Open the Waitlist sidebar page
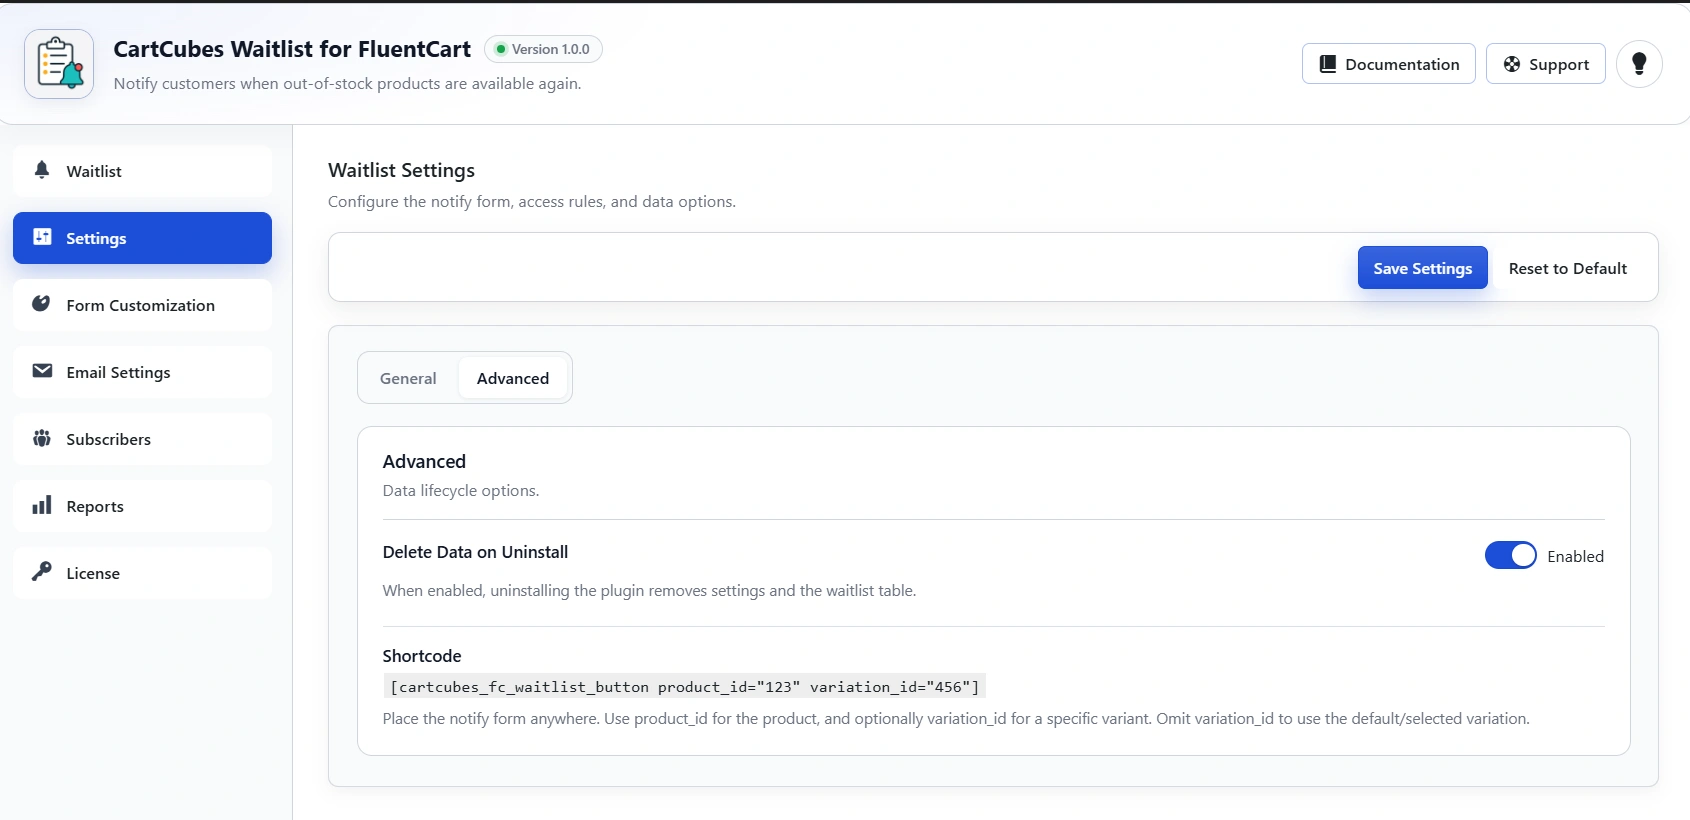Image resolution: width=1690 pixels, height=820 pixels. 142,171
